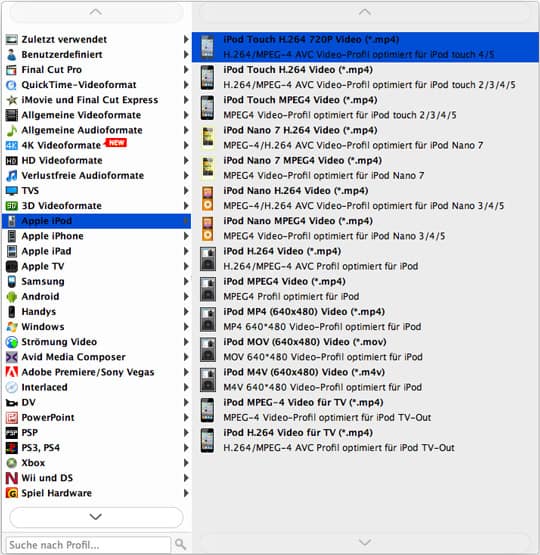This screenshot has width=540, height=555.
Task: Choose iPod Nano 7 H.264 Video profile
Action: (x=365, y=138)
